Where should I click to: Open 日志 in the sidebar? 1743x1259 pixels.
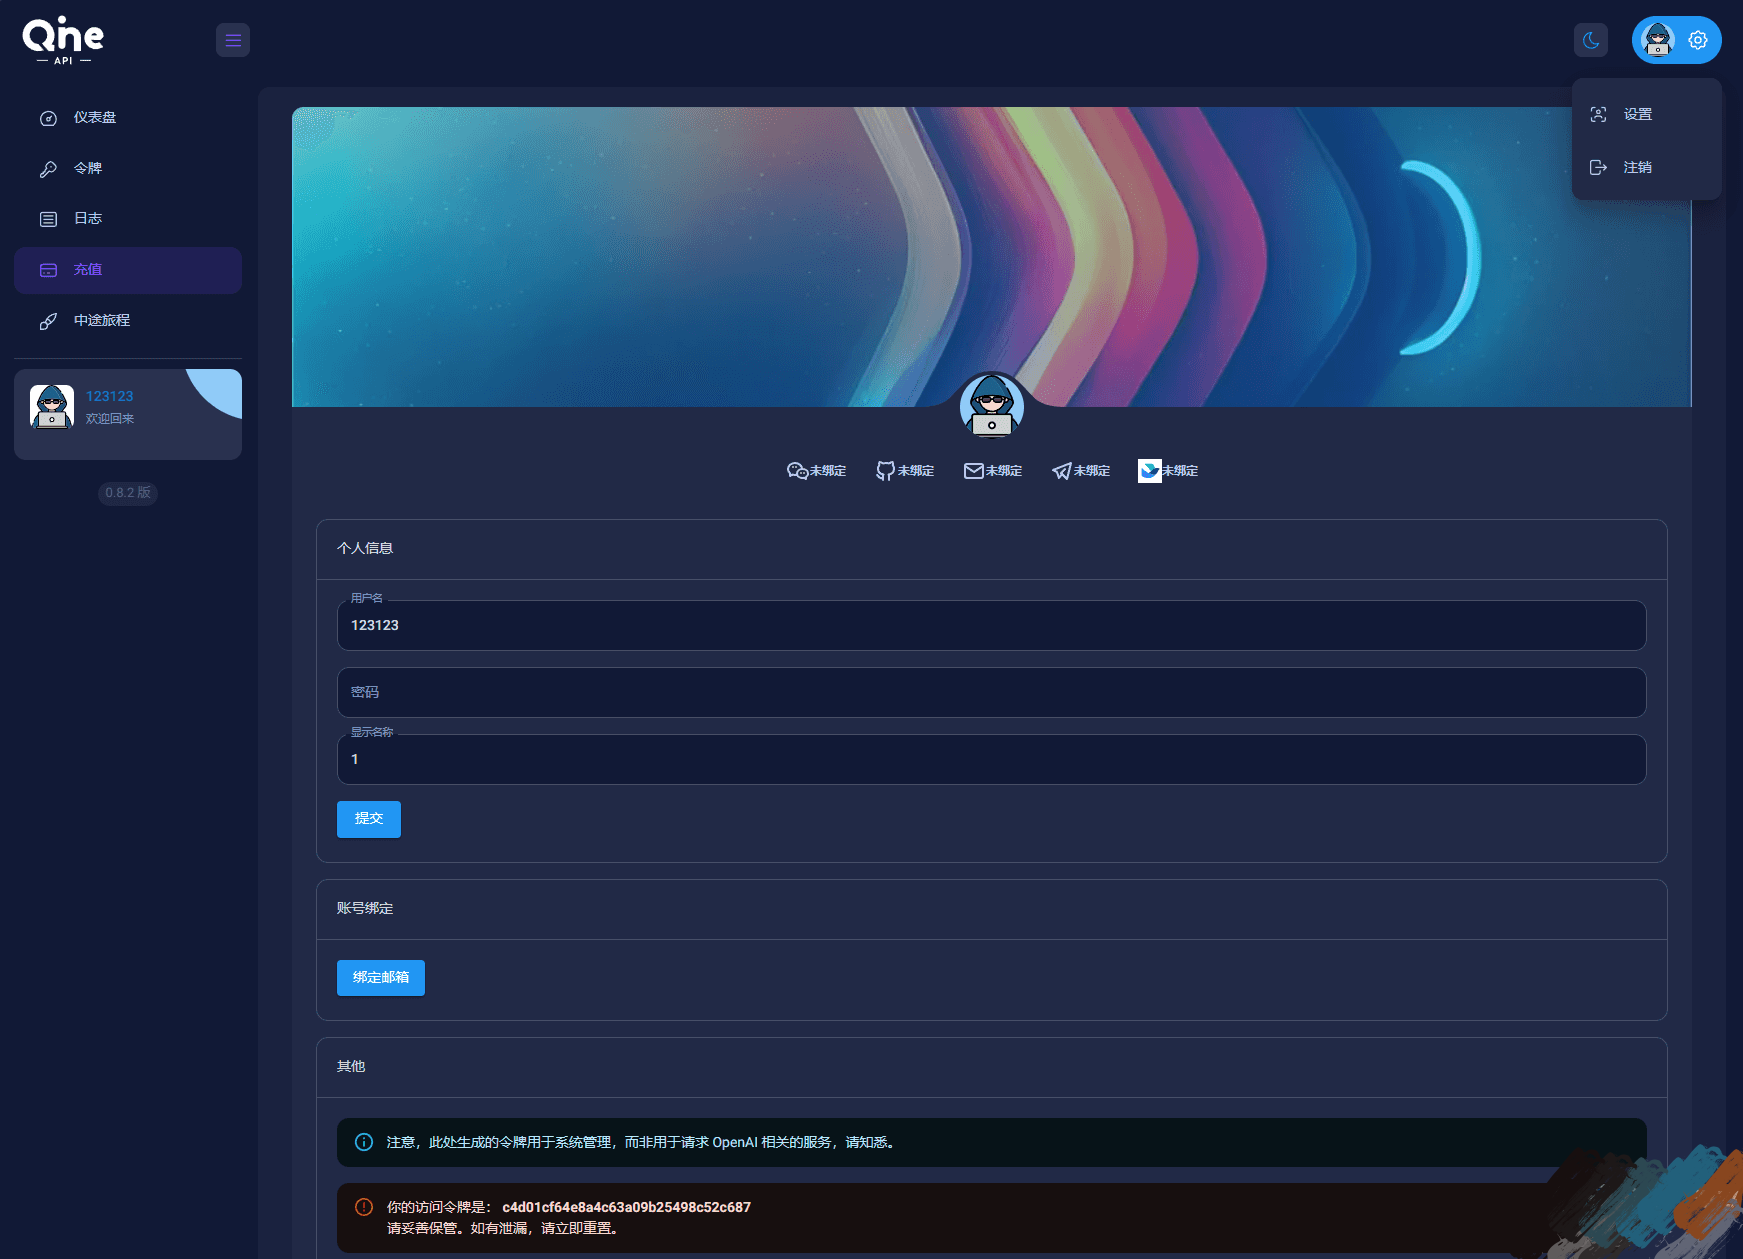[x=128, y=219]
